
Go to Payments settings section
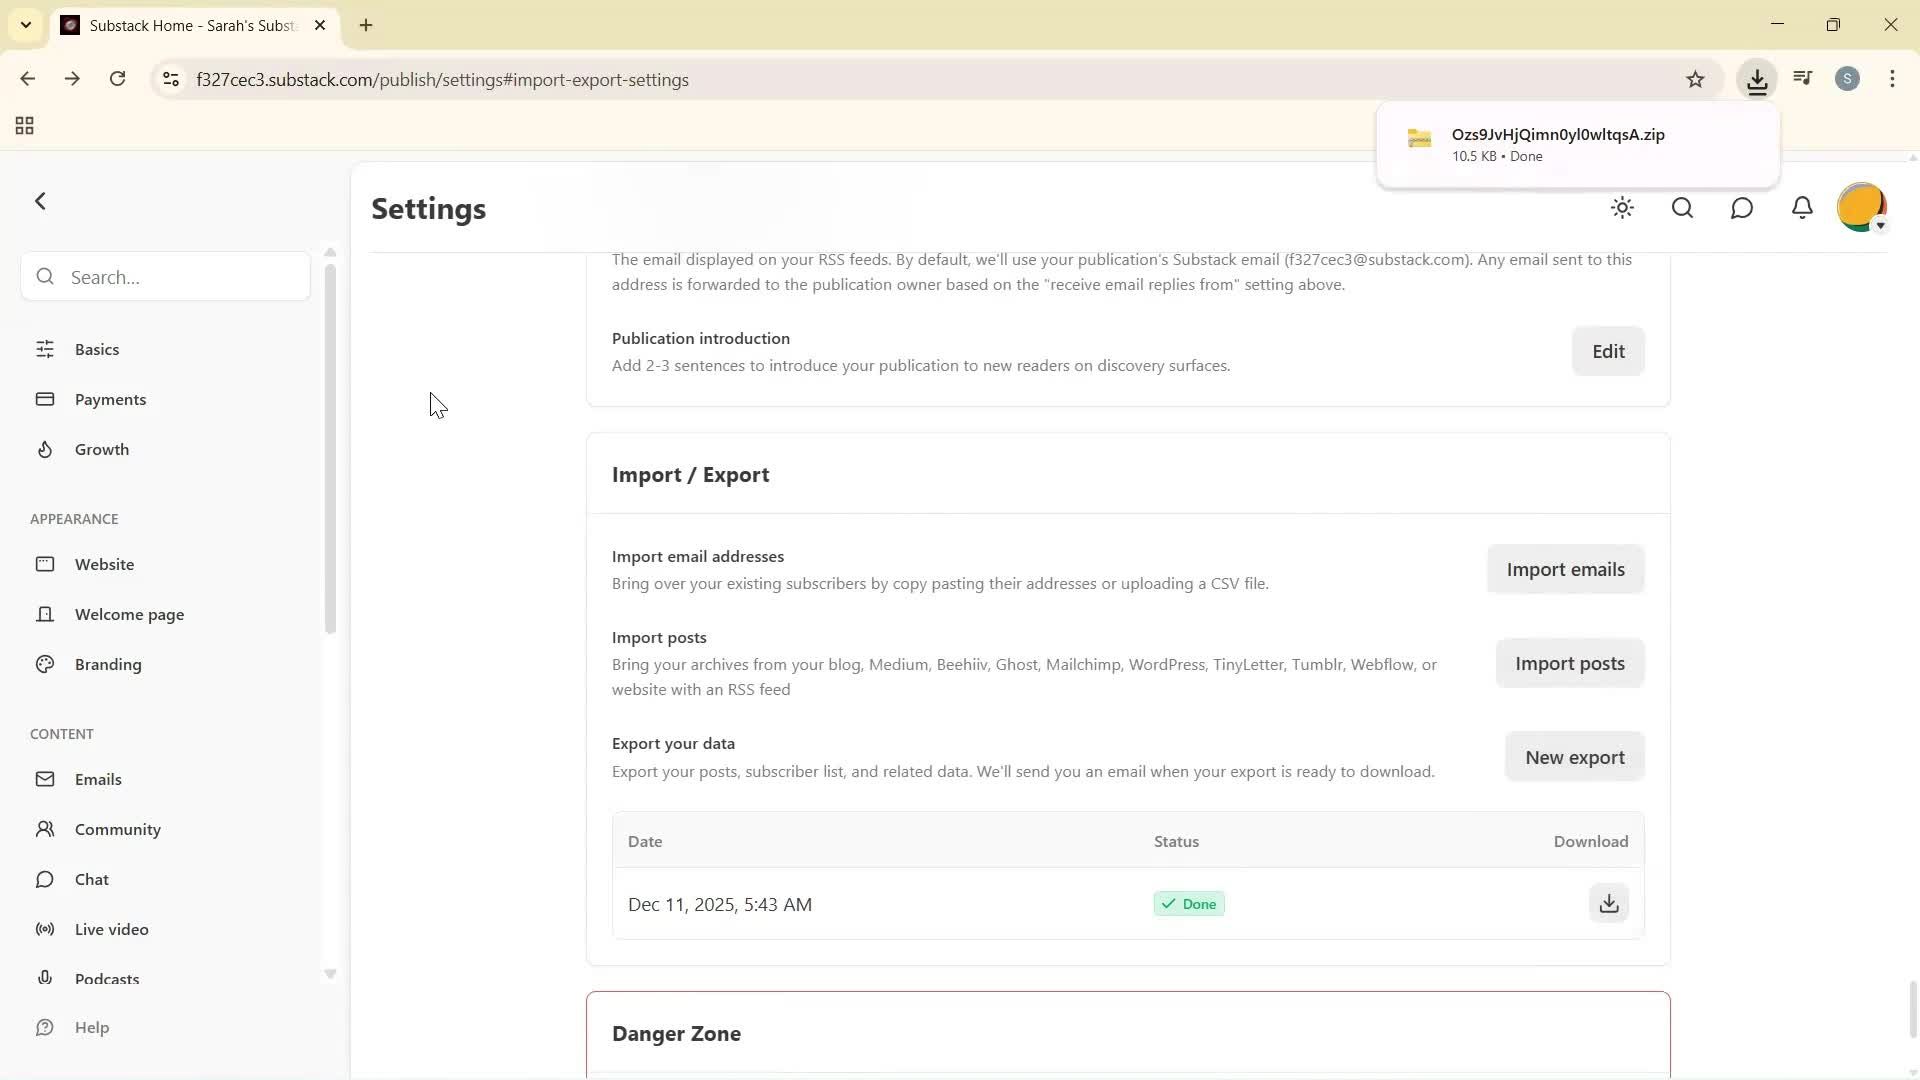(110, 399)
